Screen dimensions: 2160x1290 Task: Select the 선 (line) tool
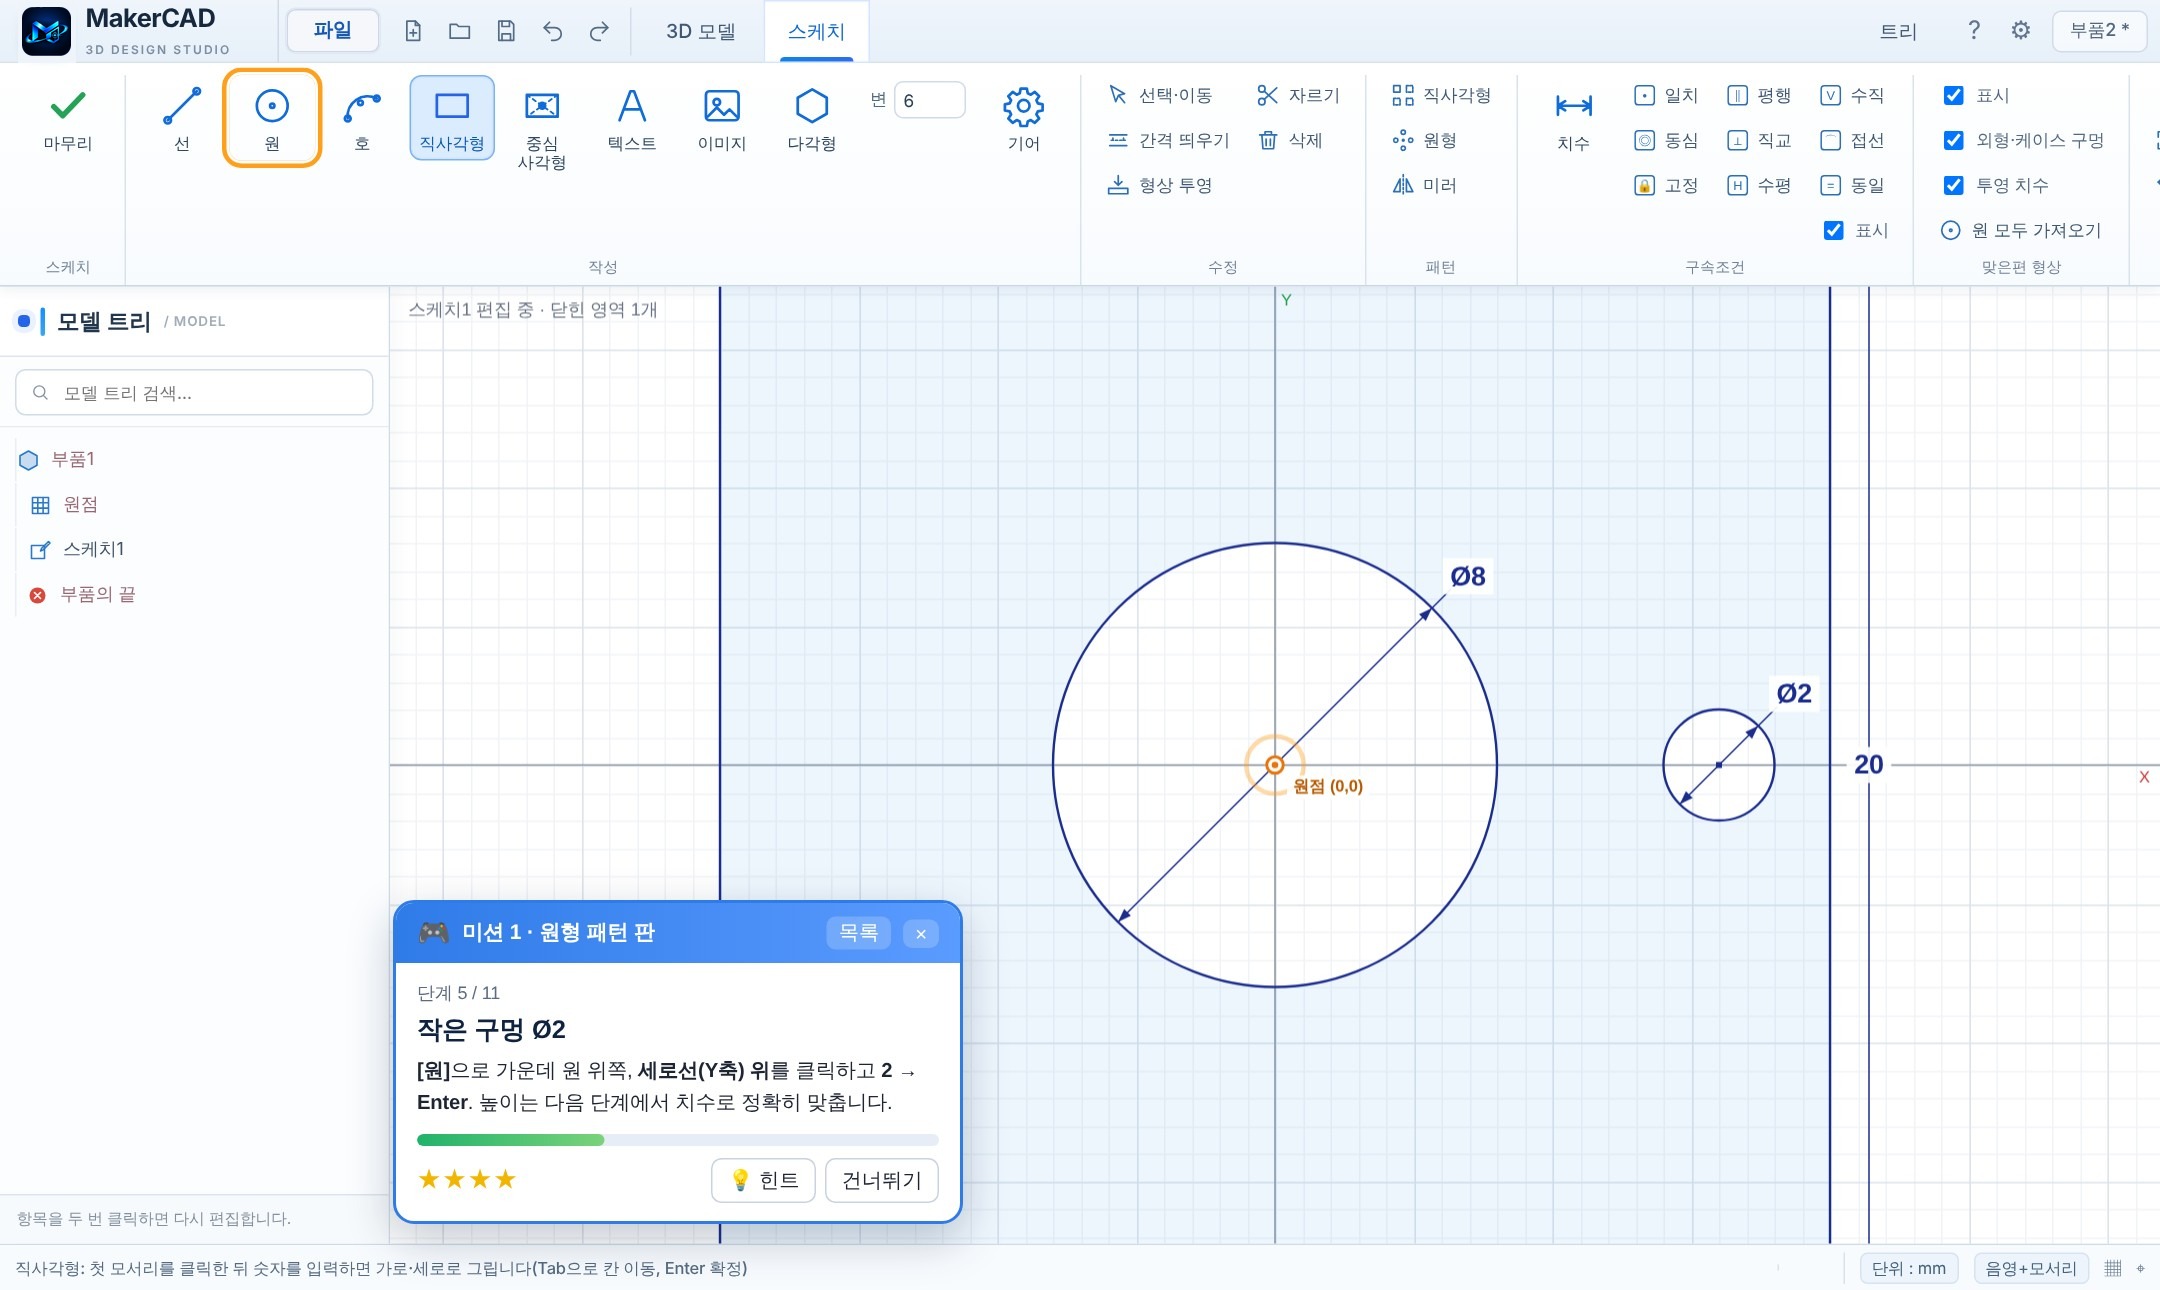point(182,118)
